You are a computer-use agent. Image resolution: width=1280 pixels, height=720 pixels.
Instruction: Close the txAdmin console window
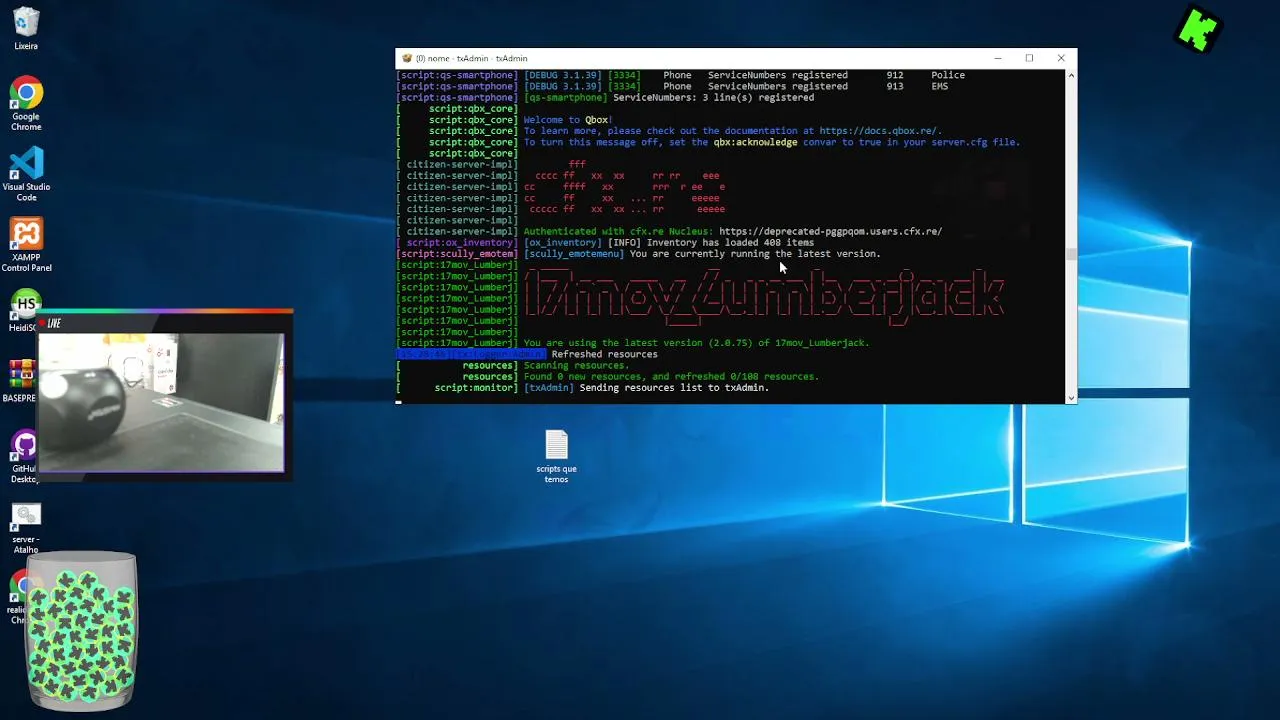(1061, 58)
